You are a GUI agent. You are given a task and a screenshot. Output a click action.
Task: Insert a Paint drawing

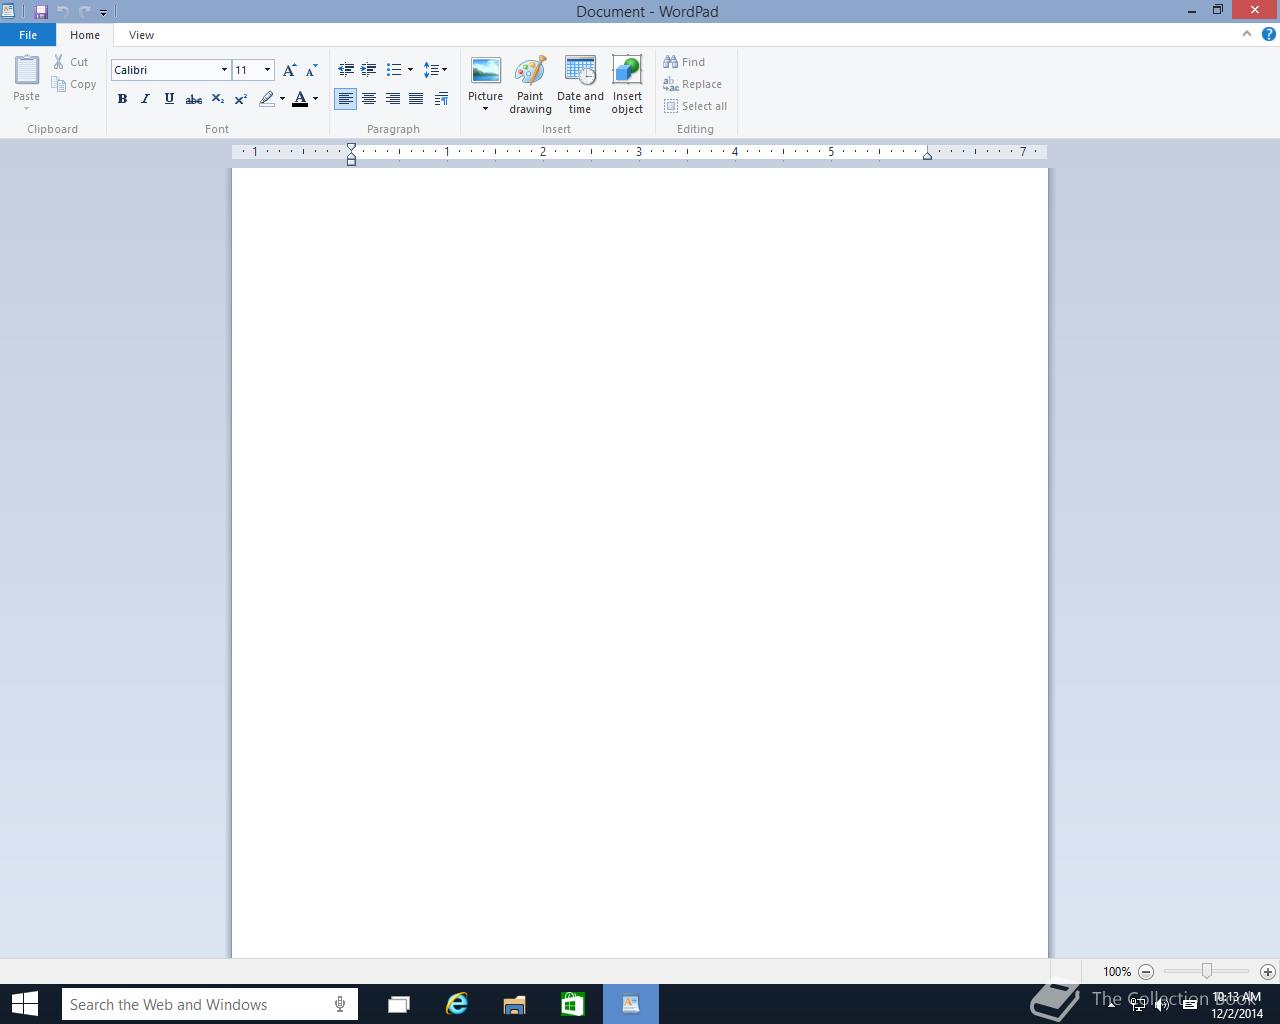click(x=530, y=84)
